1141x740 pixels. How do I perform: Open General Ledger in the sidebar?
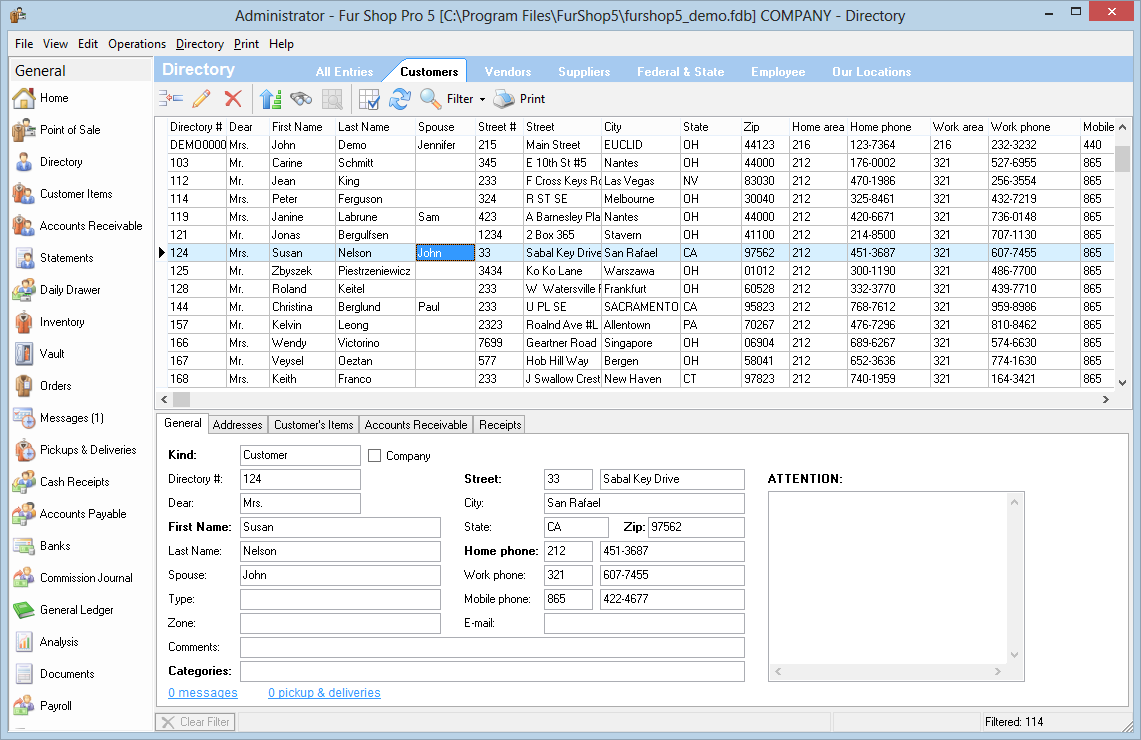(76, 610)
